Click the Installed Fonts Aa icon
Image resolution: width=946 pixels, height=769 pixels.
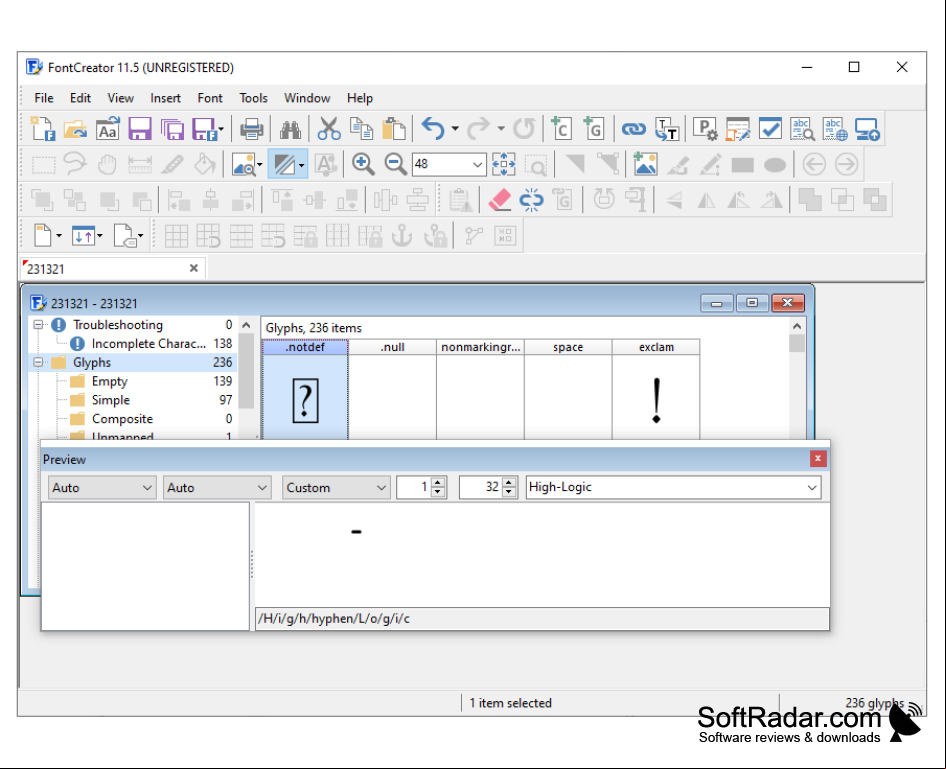point(108,129)
